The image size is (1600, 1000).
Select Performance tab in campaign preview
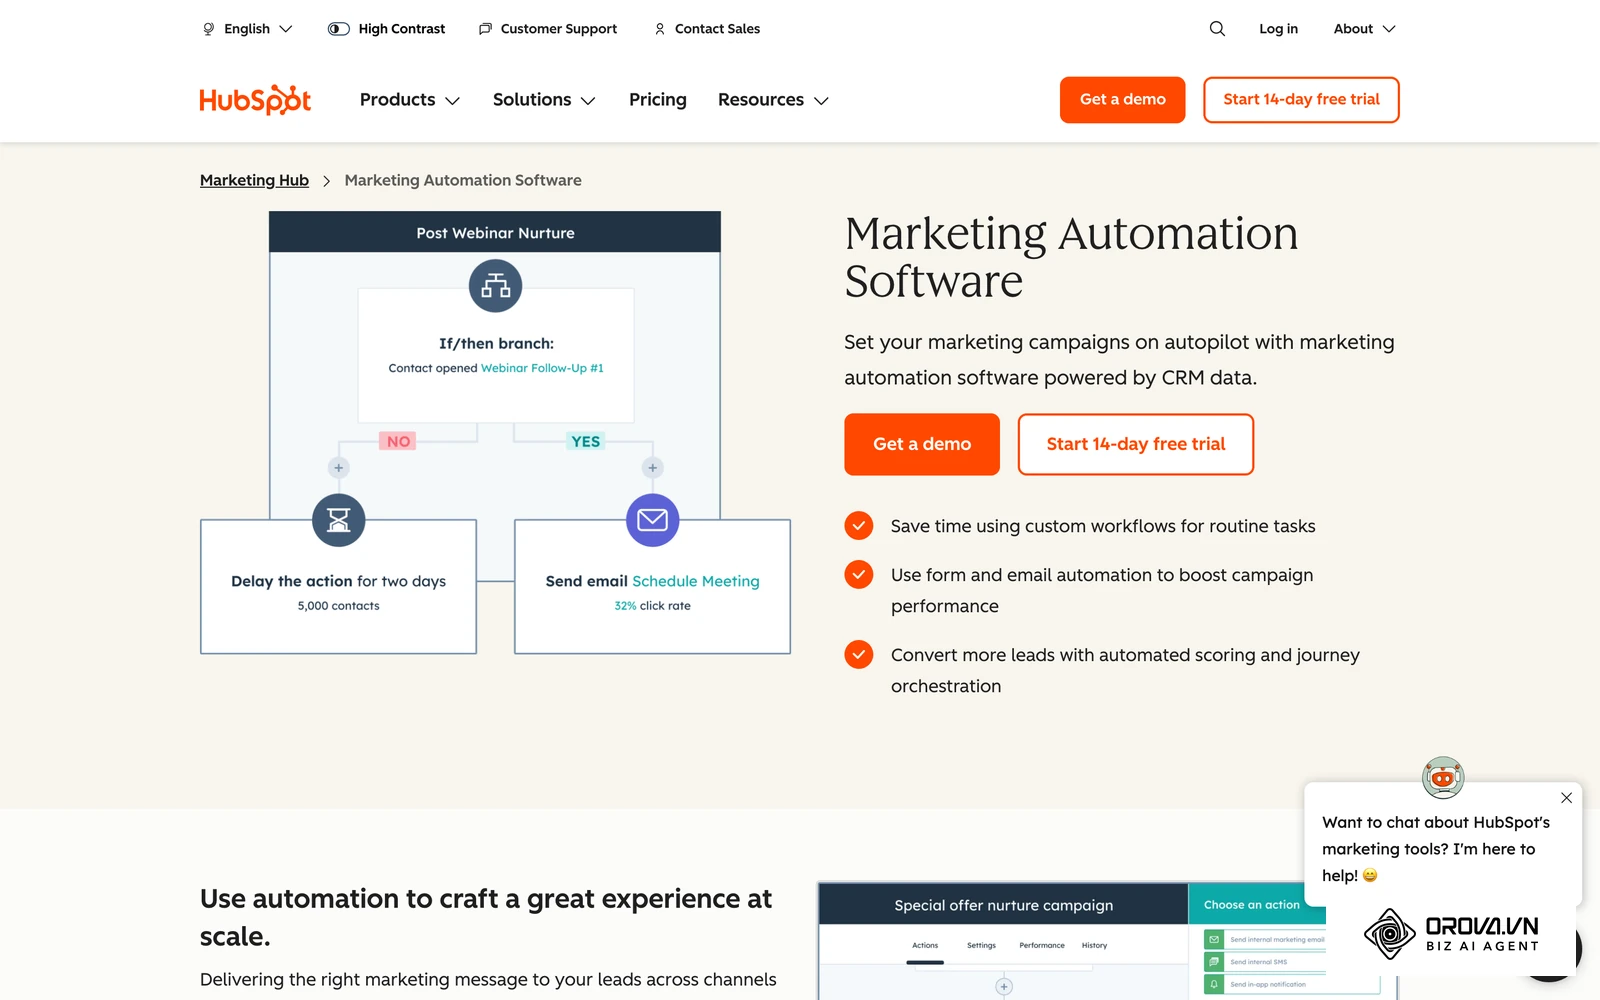pyautogui.click(x=1042, y=945)
